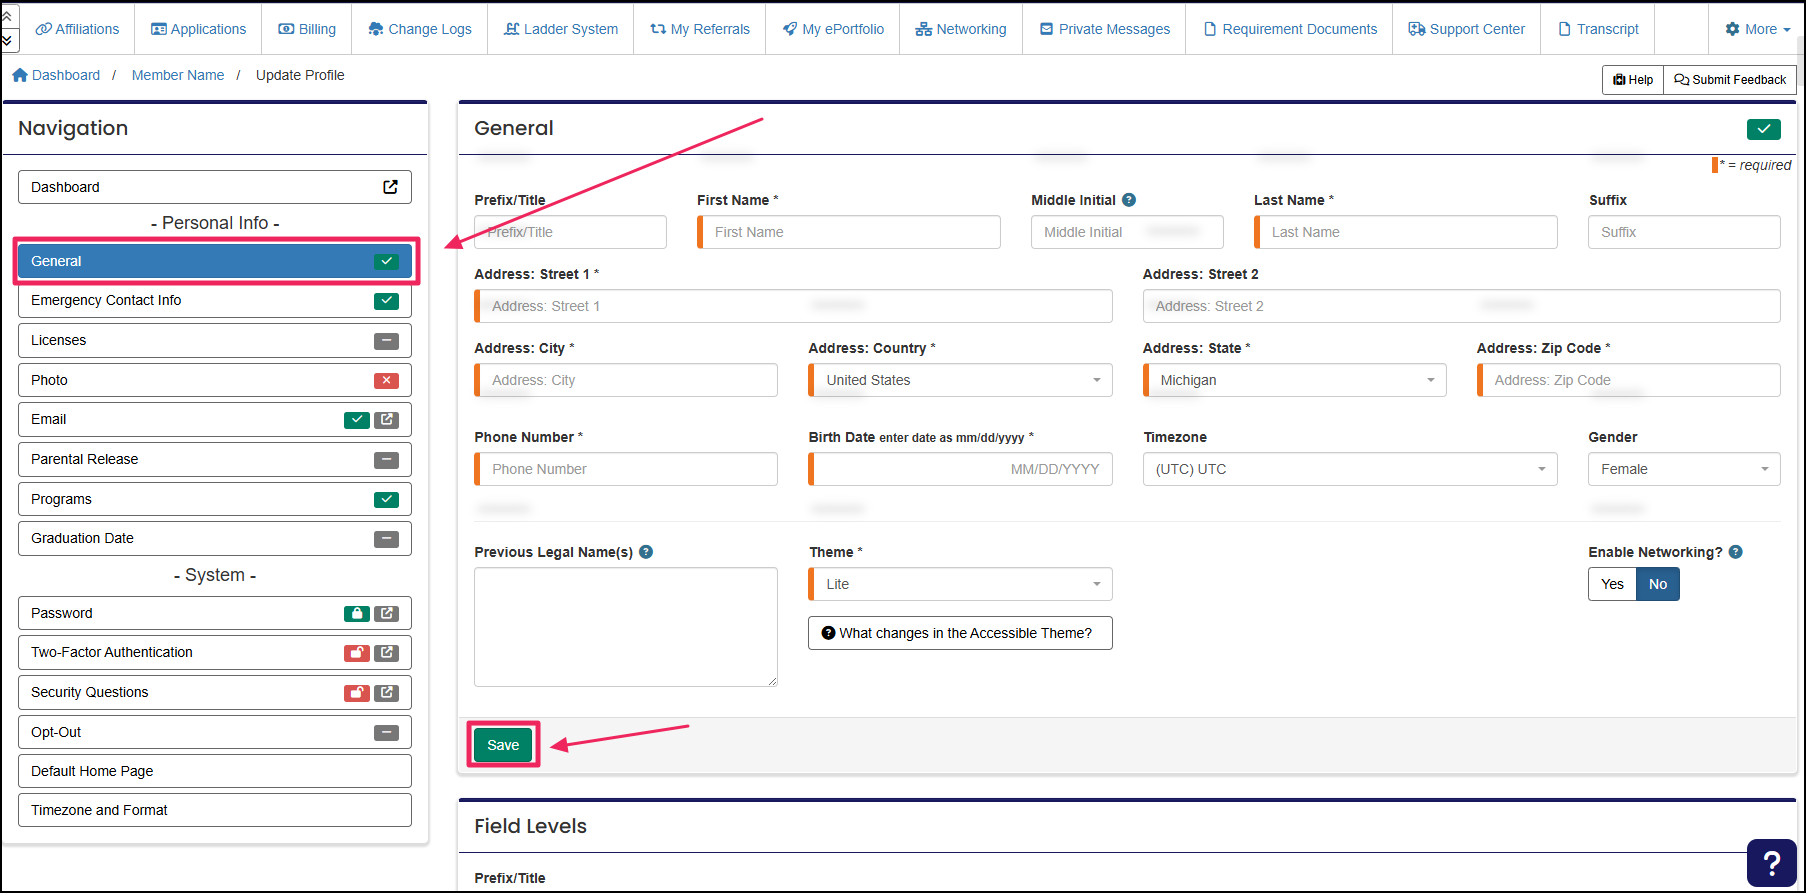Click the Dashboard home breadcrumb icon
Screen dimensions: 1806x893
point(20,75)
